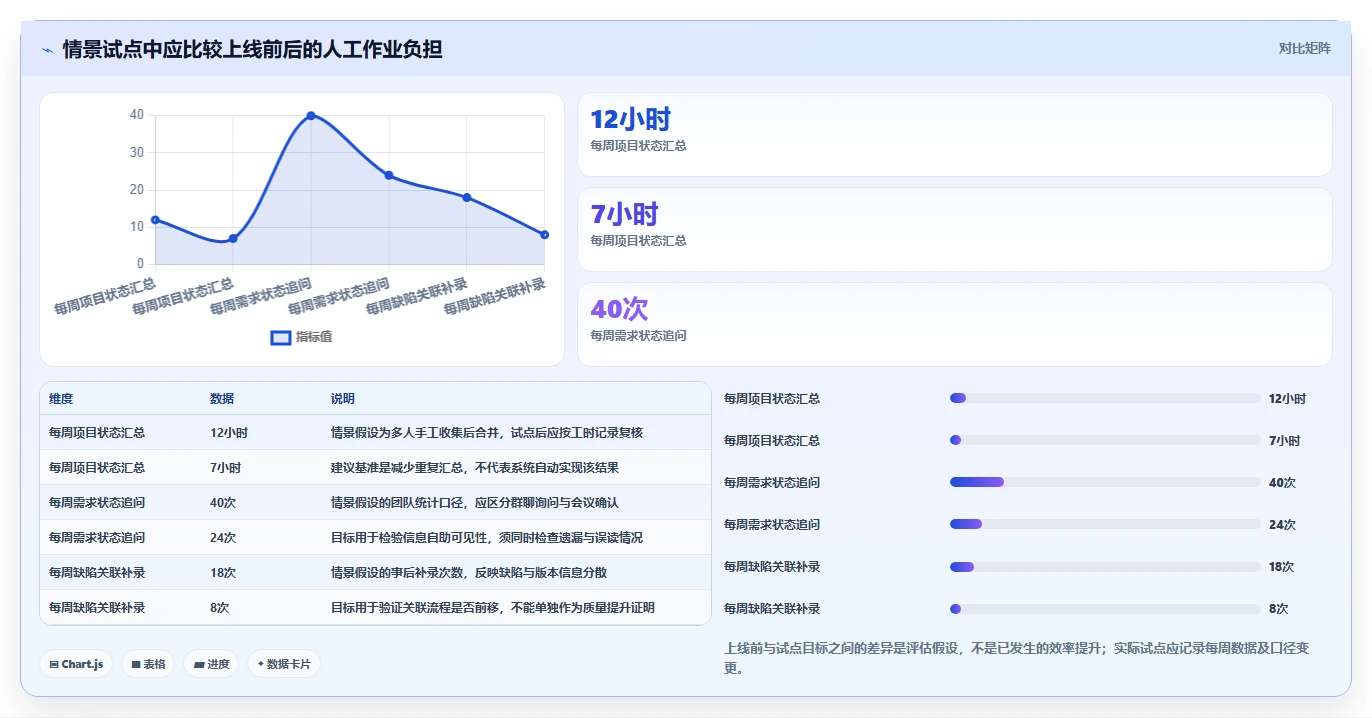The width and height of the screenshot is (1372, 718).
Task: Click the 18次 cell in the table
Action: (223, 573)
